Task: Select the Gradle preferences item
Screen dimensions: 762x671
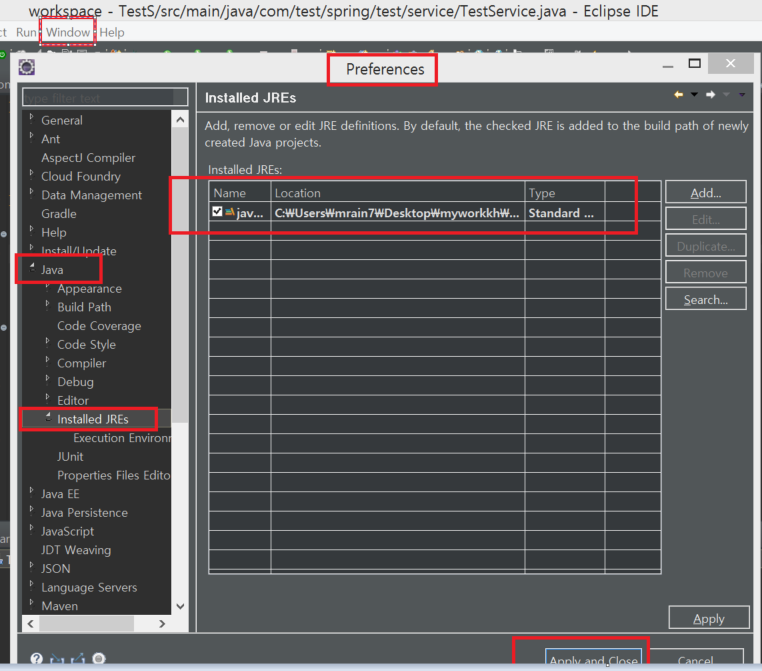Action: [59, 214]
